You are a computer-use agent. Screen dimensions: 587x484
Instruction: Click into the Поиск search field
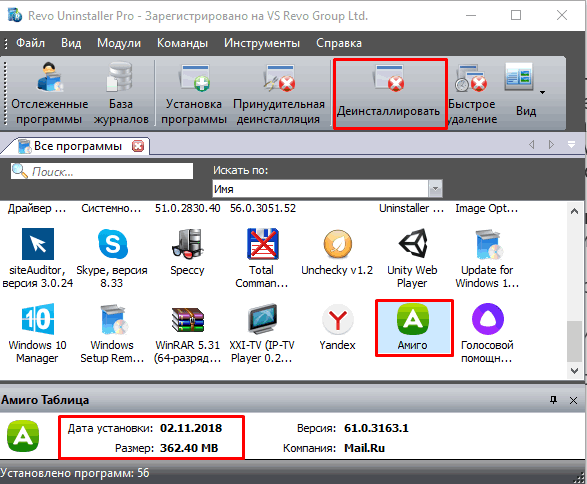click(x=102, y=171)
